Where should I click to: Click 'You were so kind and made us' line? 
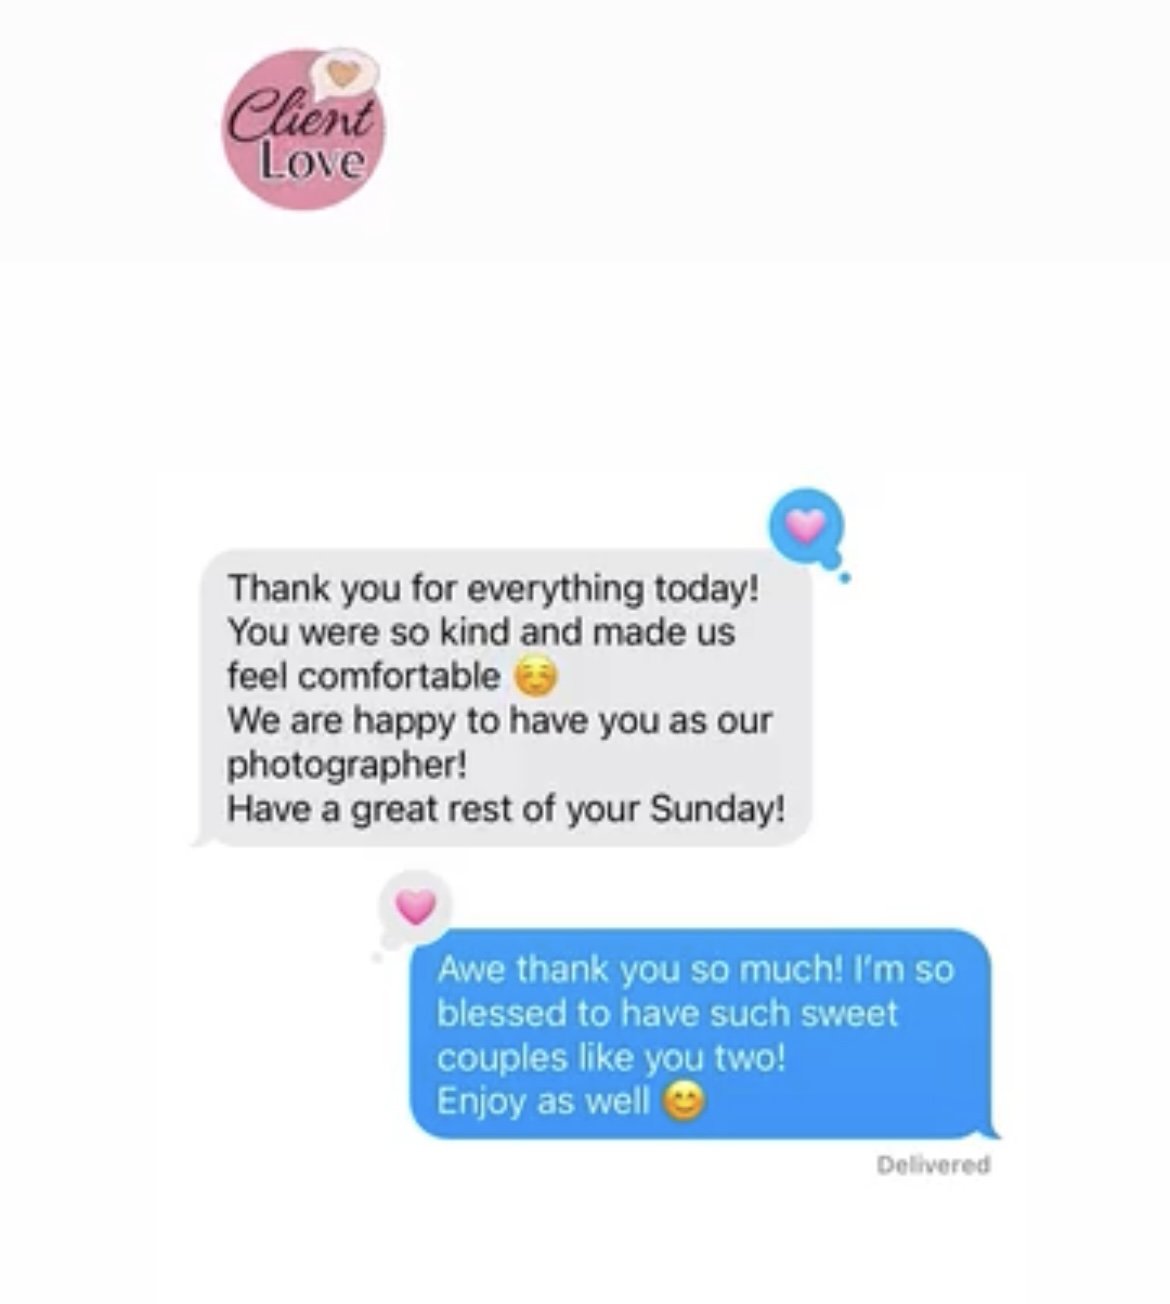pos(481,632)
